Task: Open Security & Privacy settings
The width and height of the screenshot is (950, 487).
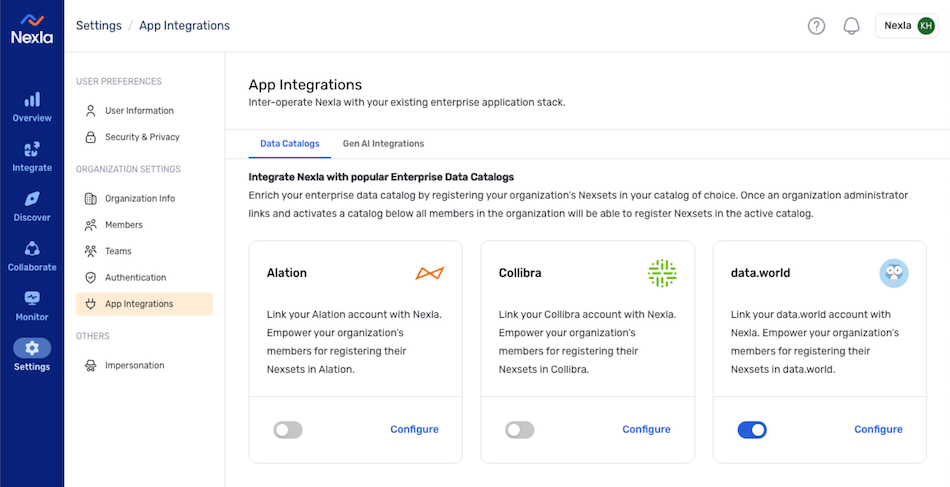Action: [x=144, y=137]
